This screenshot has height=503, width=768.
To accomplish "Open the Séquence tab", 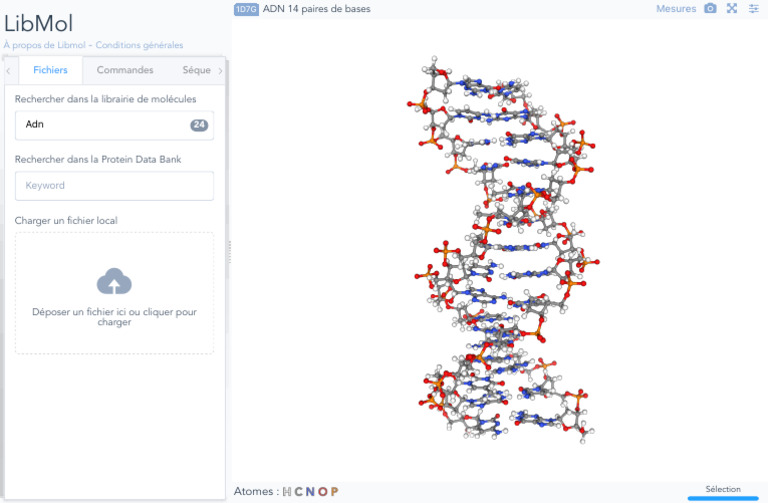I will (x=197, y=71).
